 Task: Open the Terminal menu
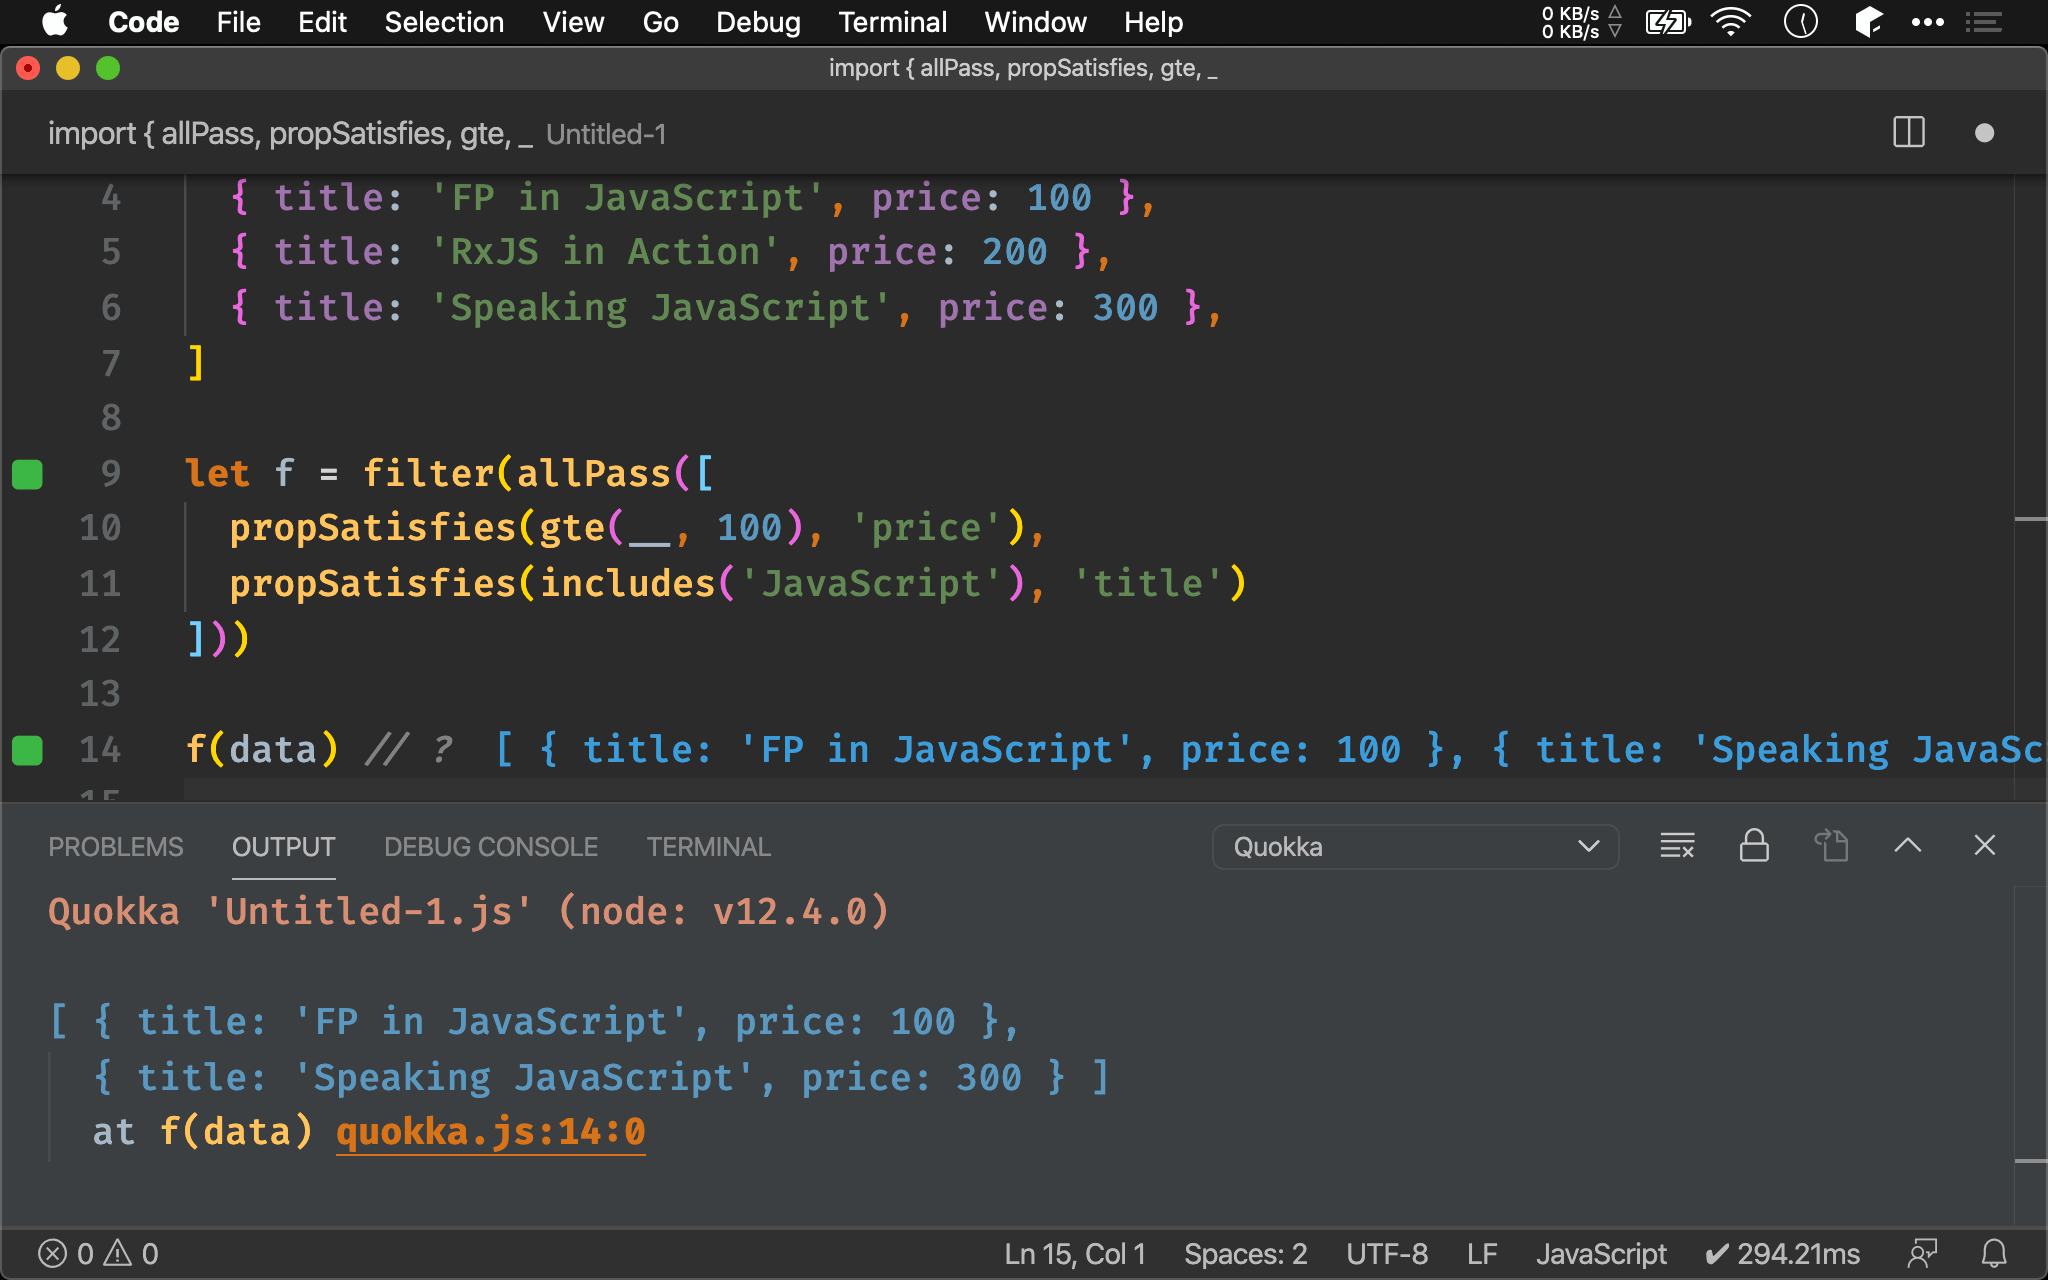(892, 22)
